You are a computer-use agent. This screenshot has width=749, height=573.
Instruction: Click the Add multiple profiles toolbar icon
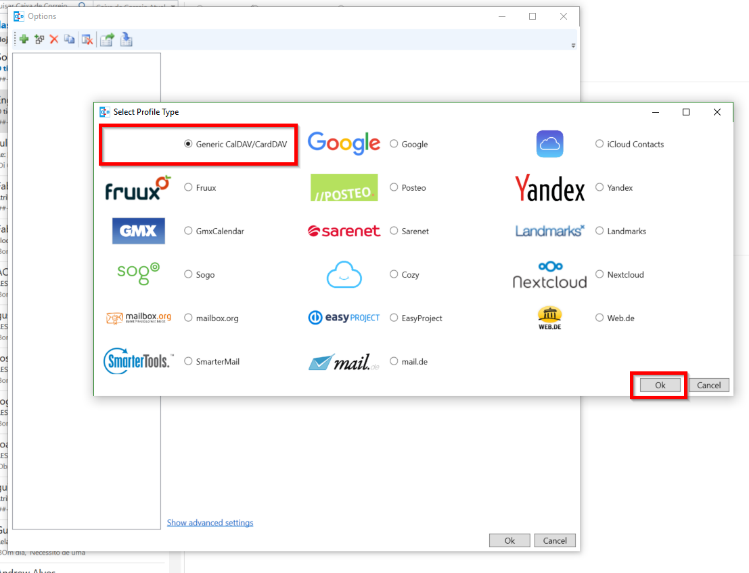[x=39, y=39]
